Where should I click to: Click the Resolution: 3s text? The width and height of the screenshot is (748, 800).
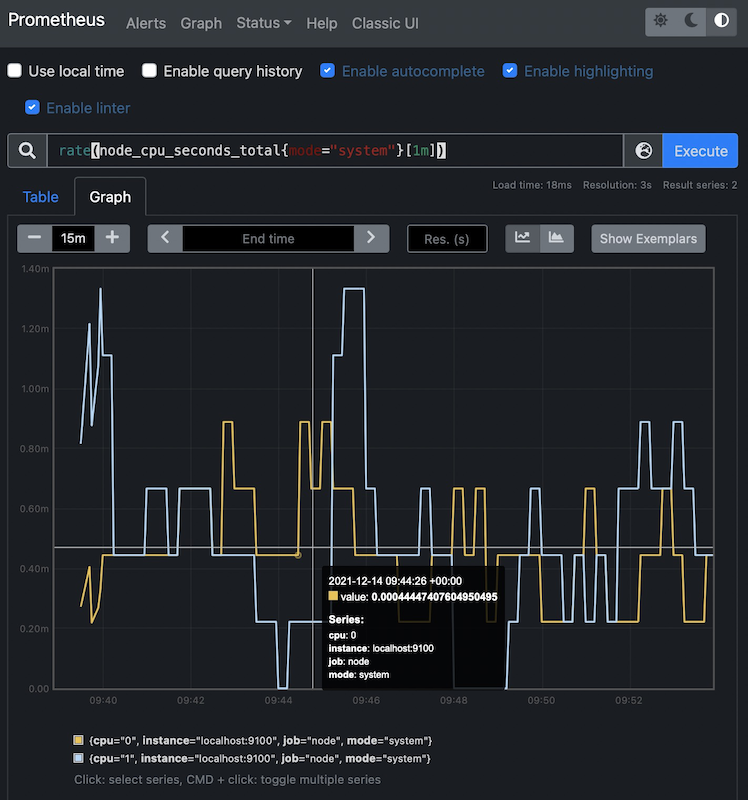point(617,185)
